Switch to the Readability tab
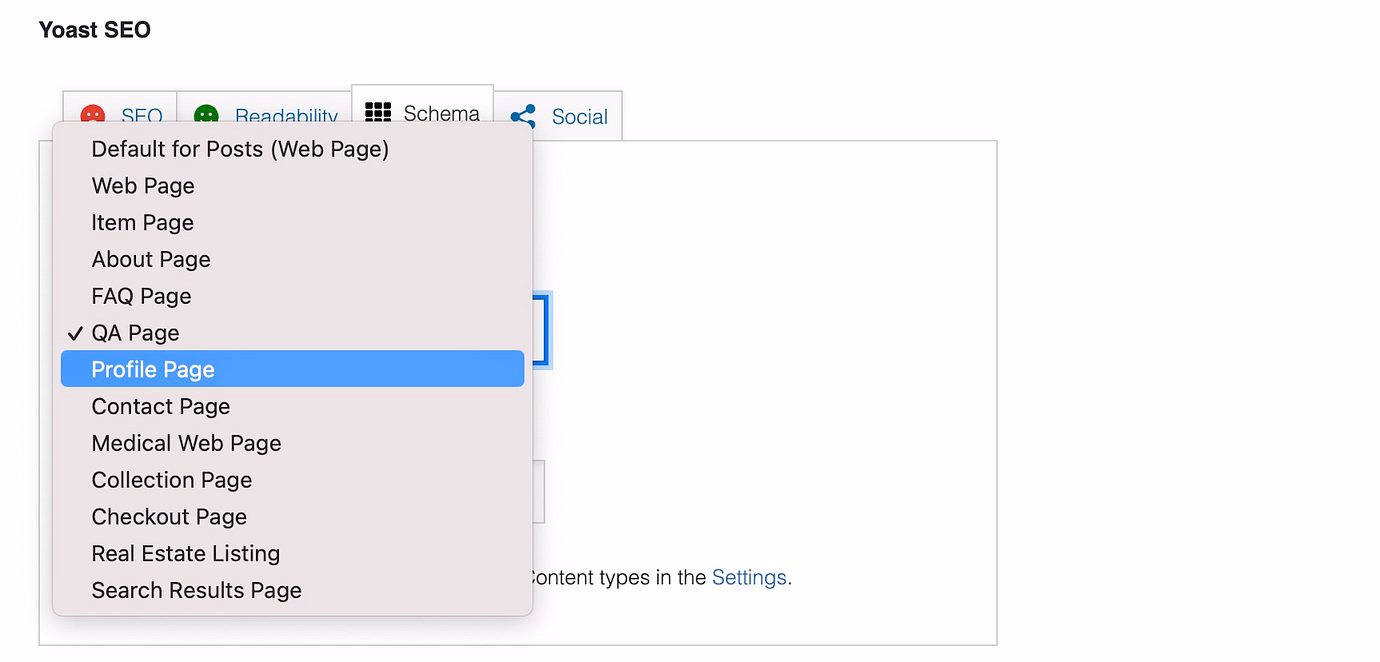1380x662 pixels. coord(286,116)
